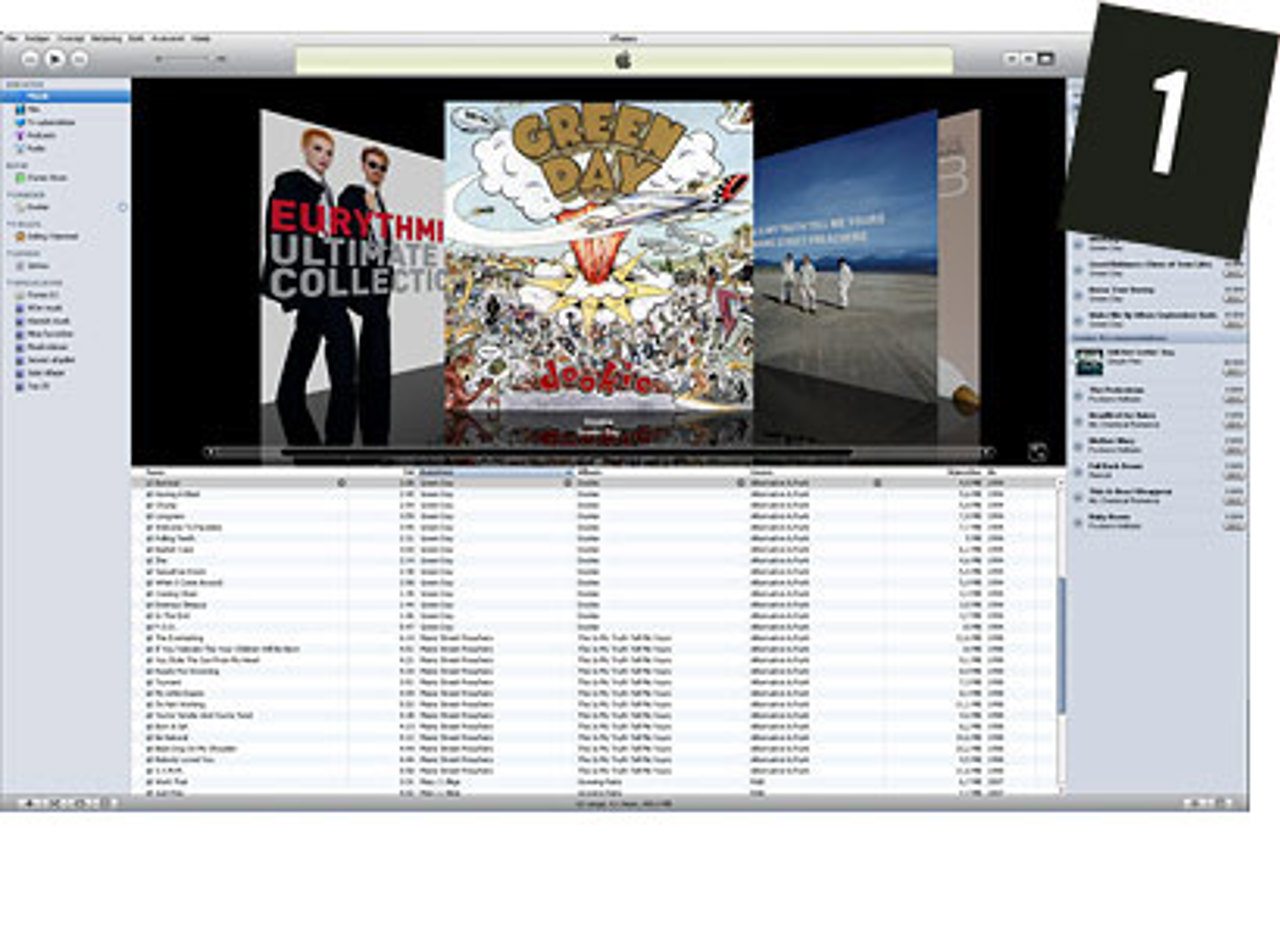Skip to the previous track
This screenshot has height=937, width=1280.
click(30, 59)
